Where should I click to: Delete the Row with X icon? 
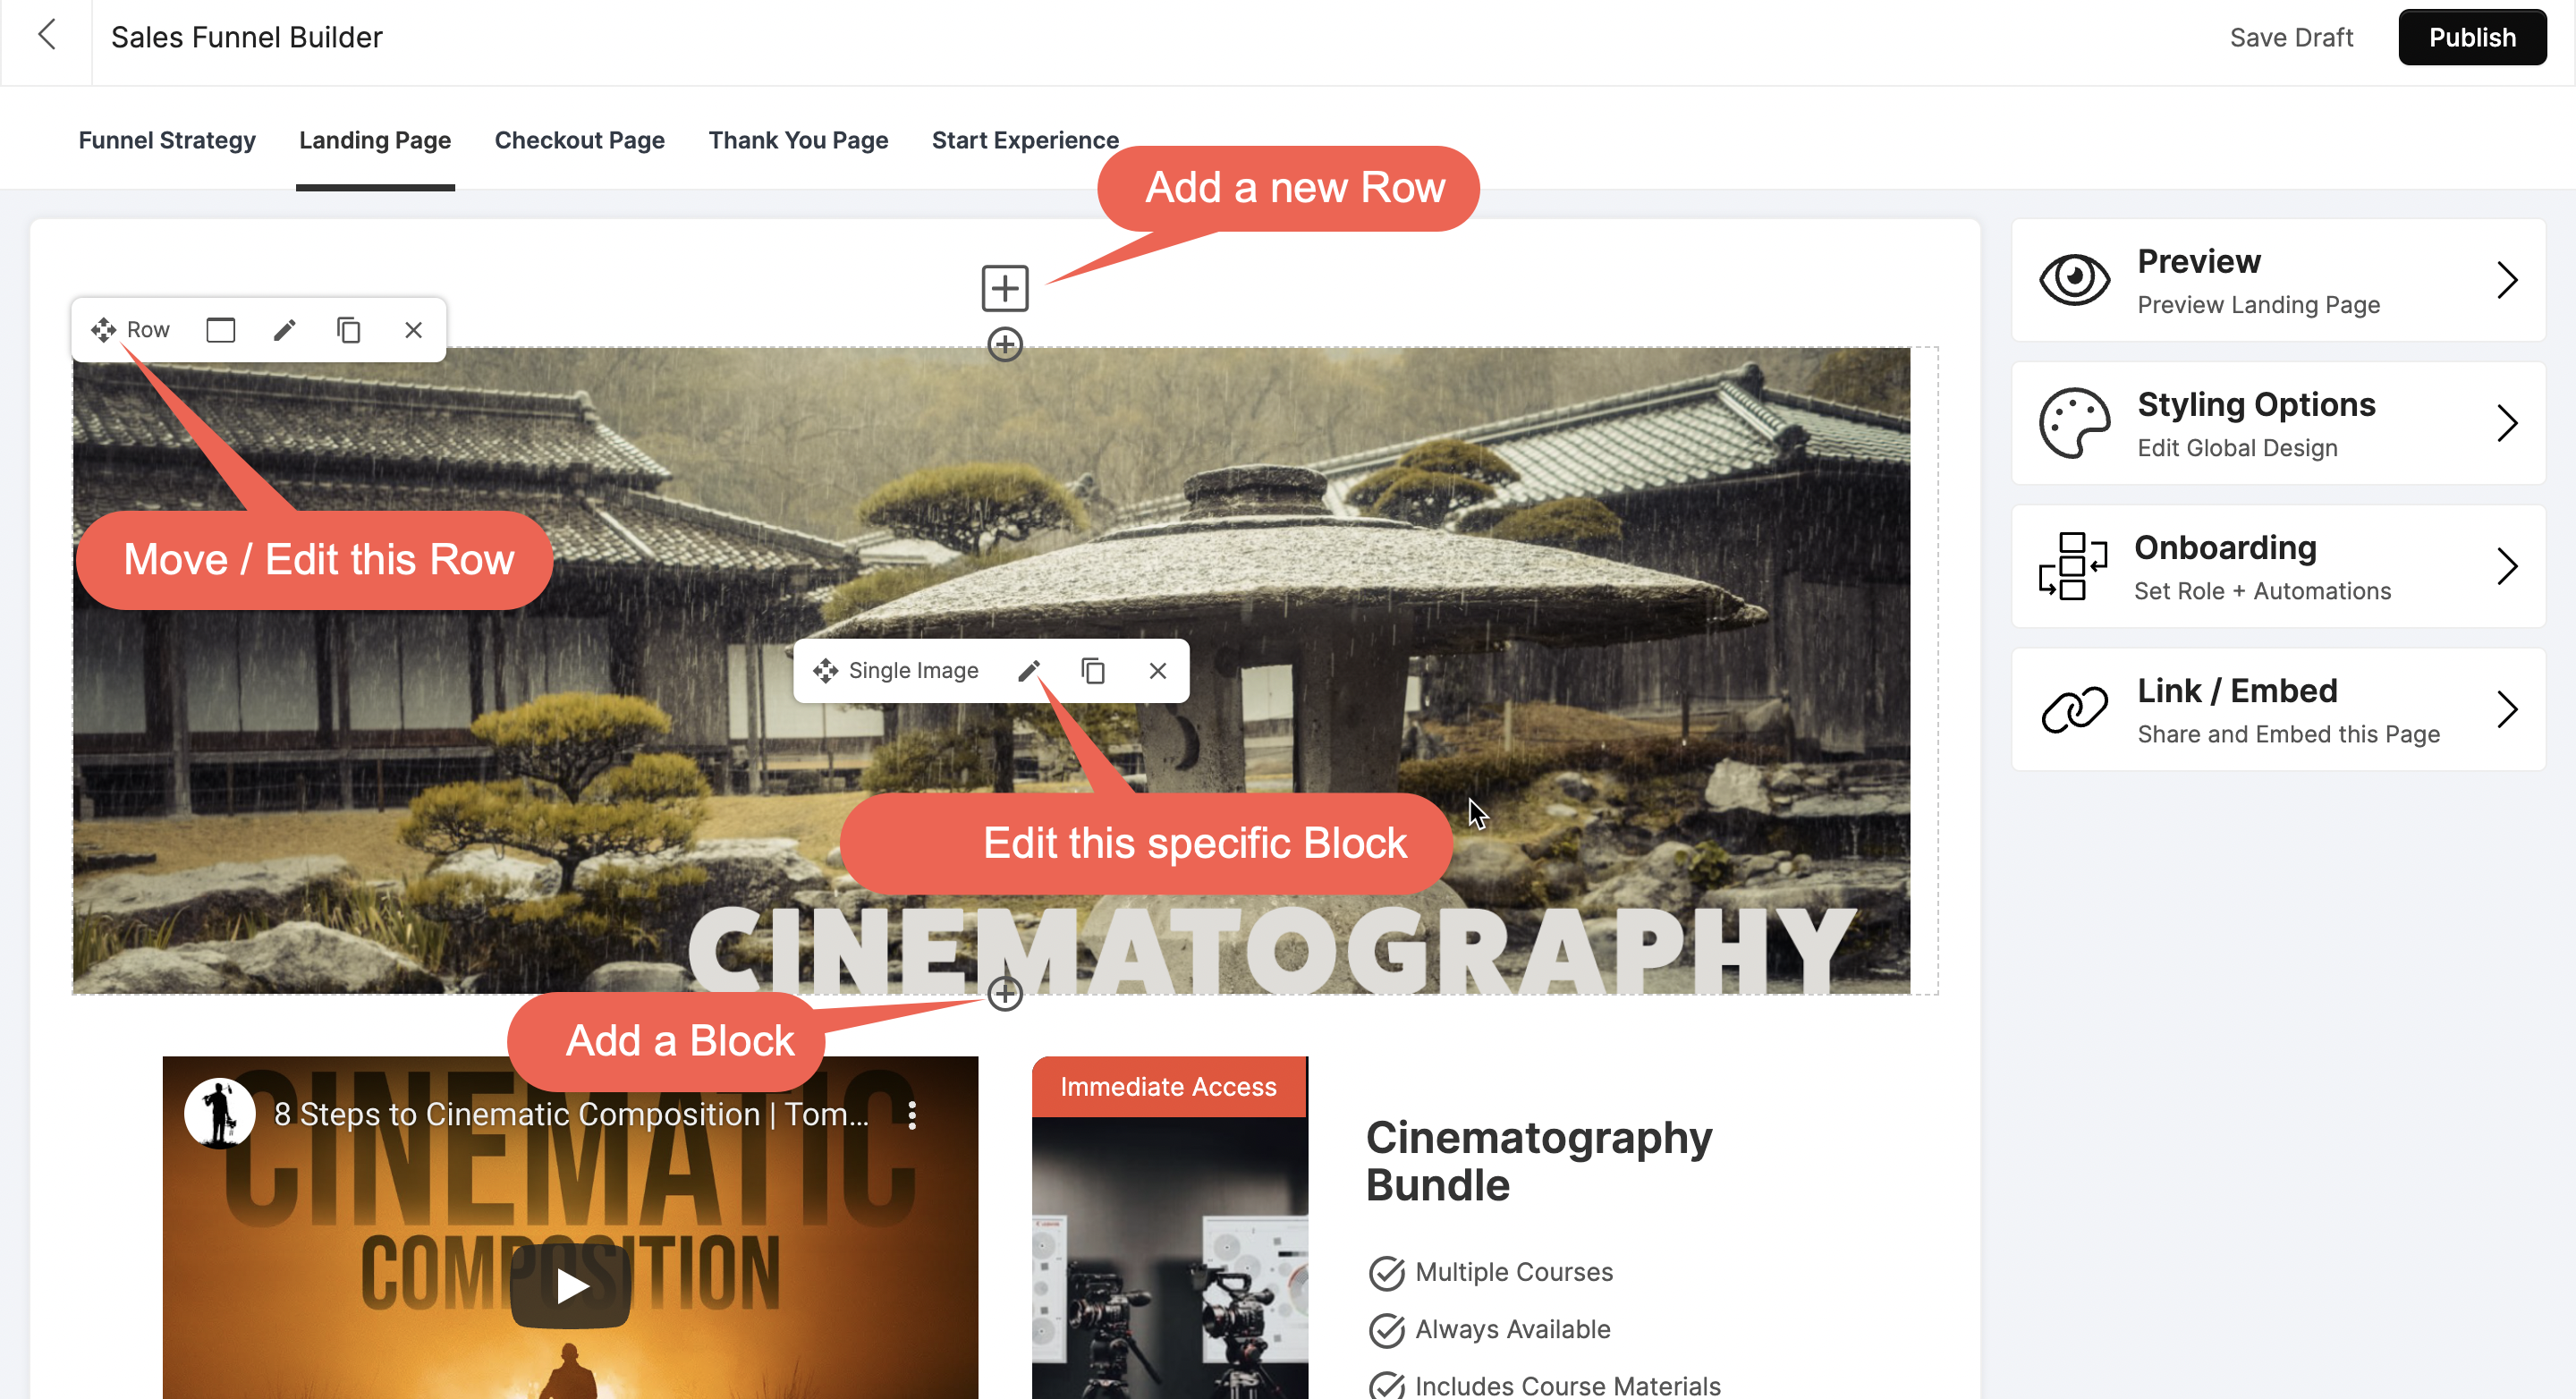click(414, 330)
